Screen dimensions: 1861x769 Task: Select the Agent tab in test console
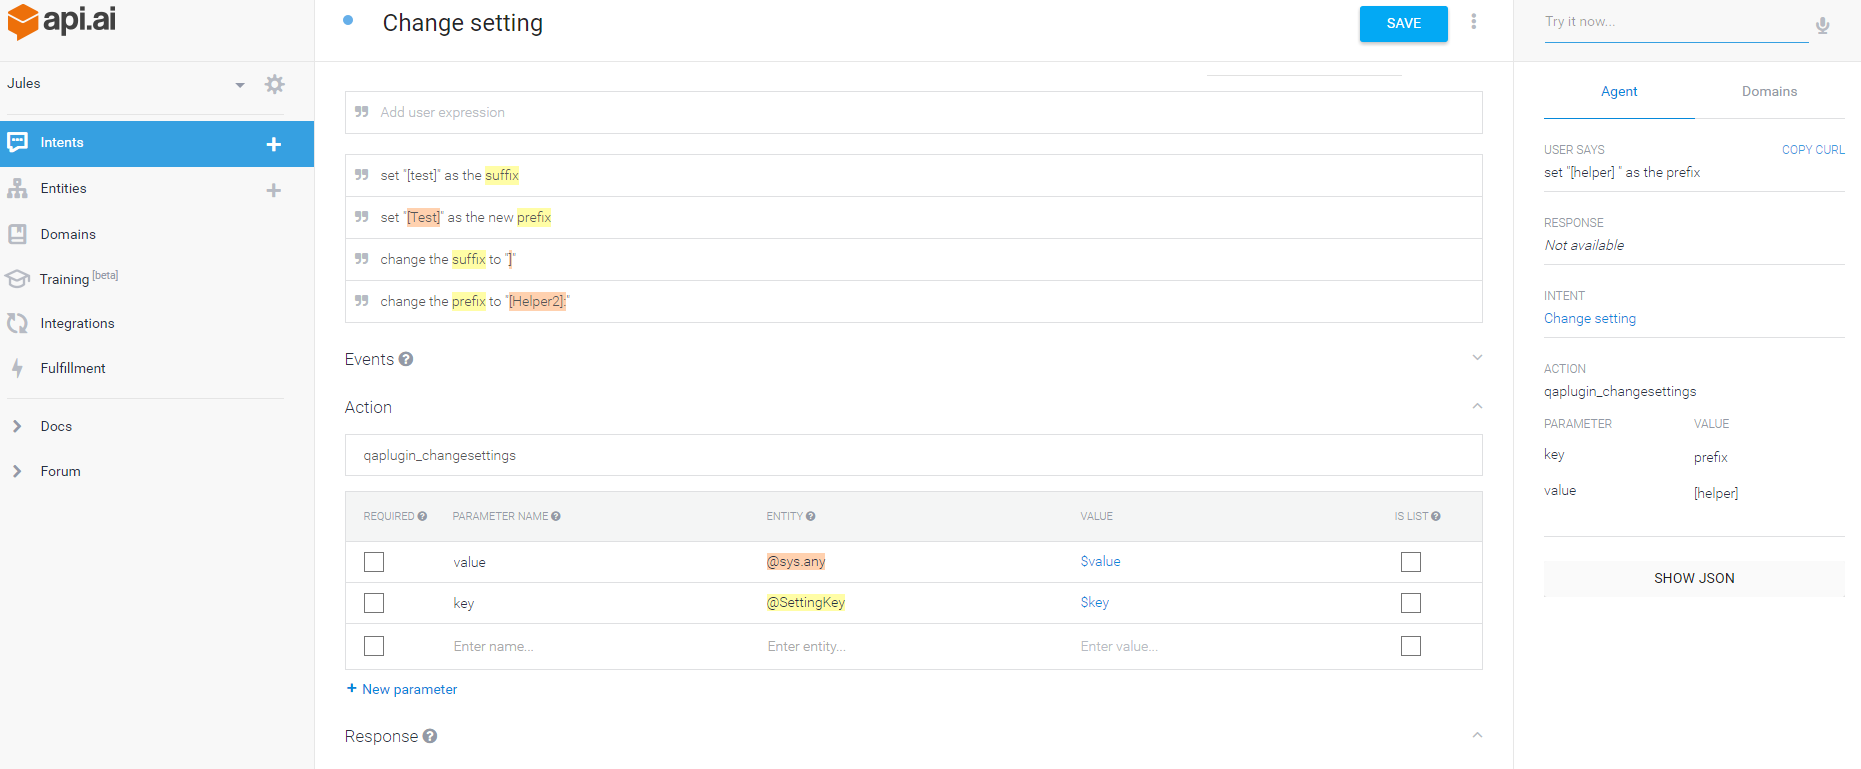(x=1619, y=91)
